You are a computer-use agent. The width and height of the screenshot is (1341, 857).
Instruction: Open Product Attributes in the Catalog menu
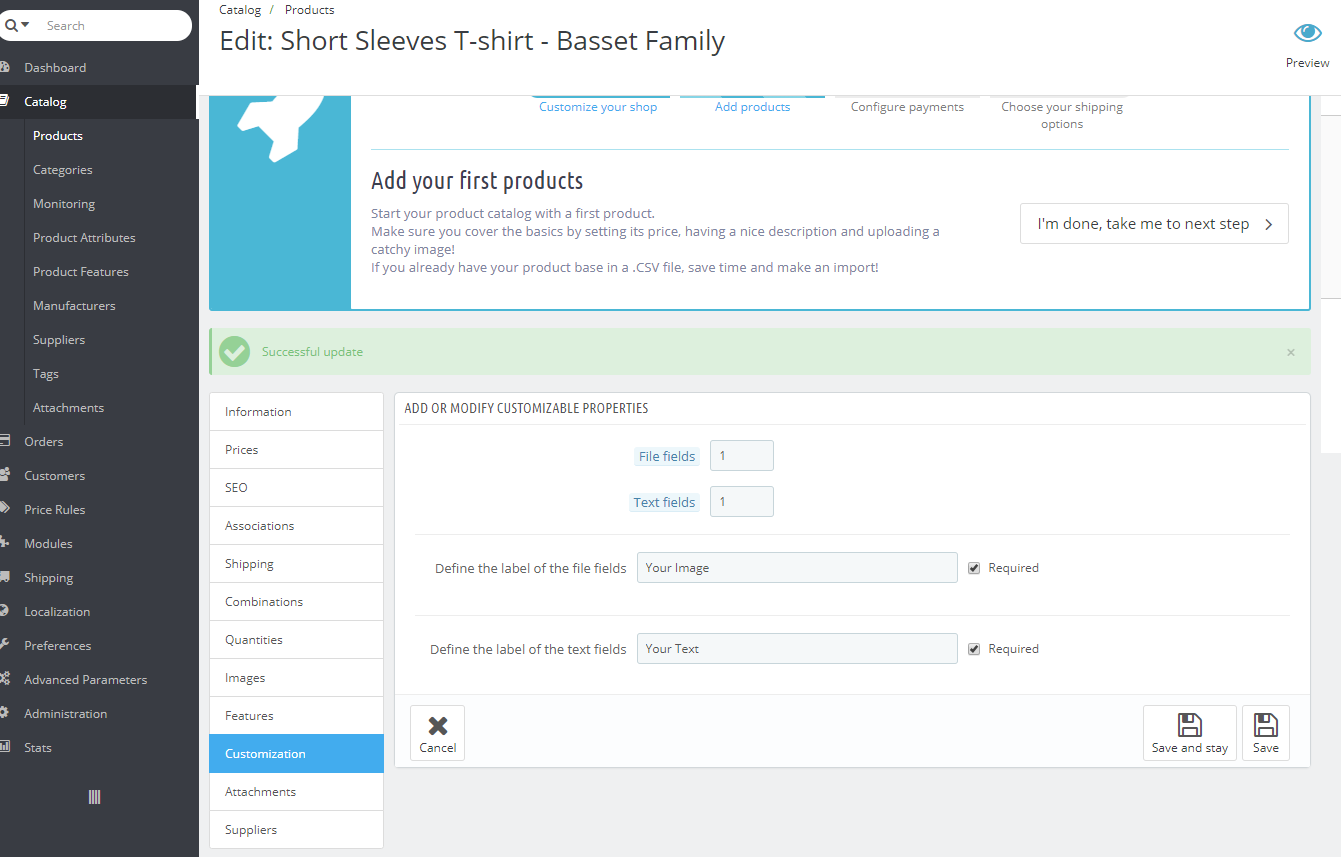[x=84, y=238]
